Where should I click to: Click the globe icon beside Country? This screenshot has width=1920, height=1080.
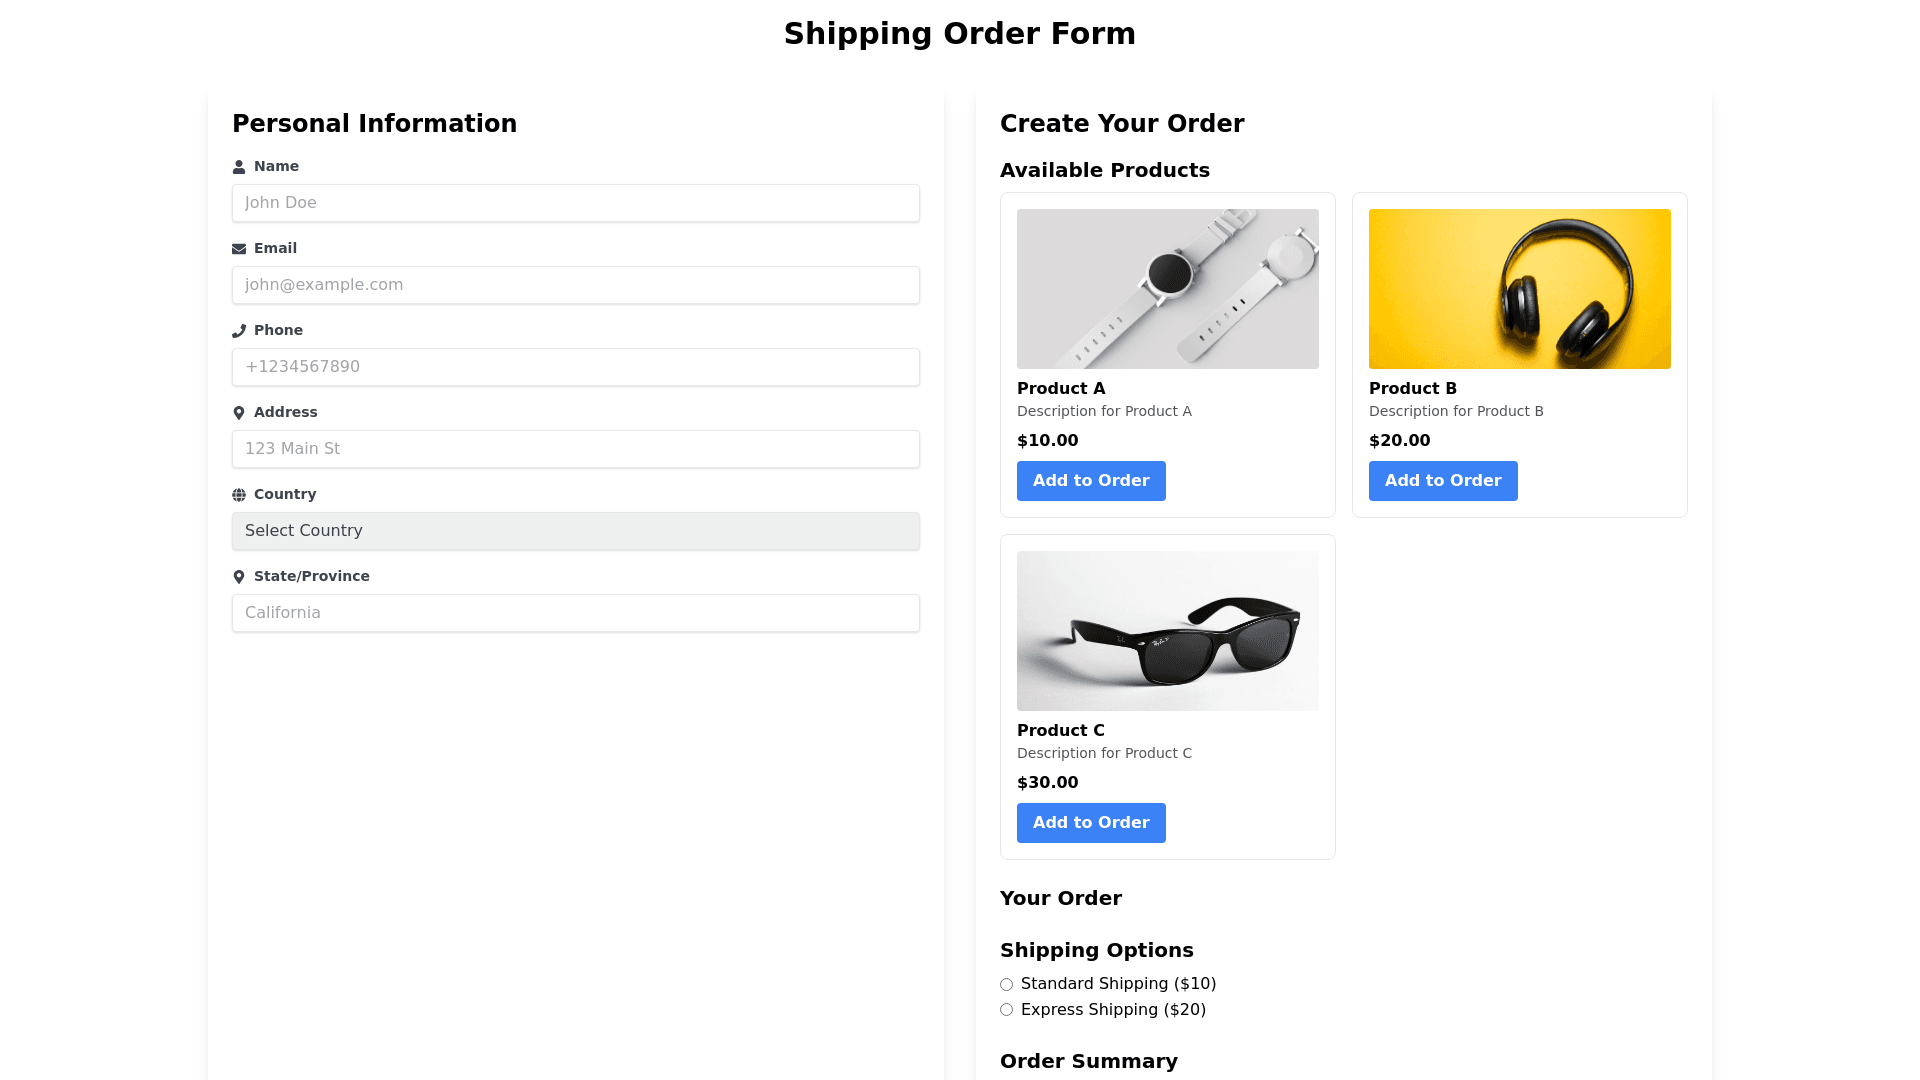point(239,495)
